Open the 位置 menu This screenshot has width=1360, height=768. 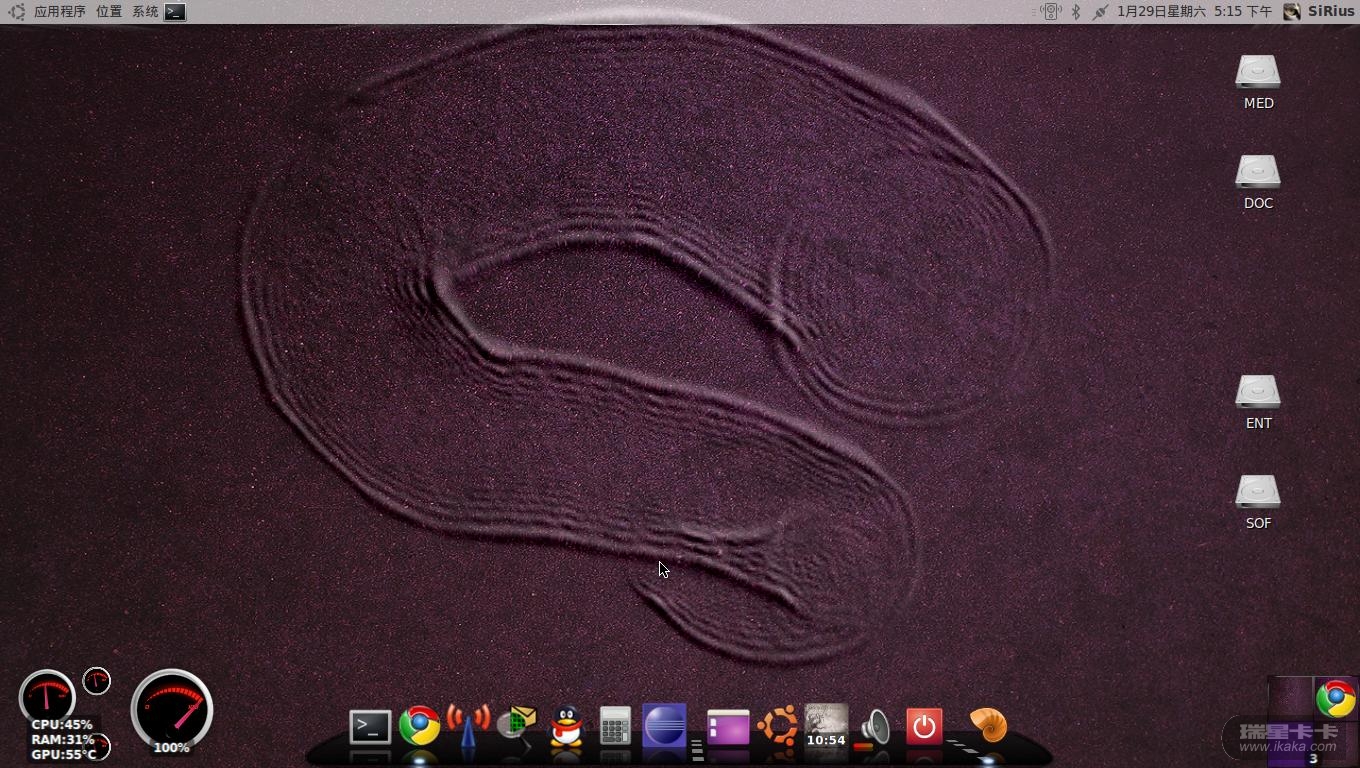(x=109, y=12)
